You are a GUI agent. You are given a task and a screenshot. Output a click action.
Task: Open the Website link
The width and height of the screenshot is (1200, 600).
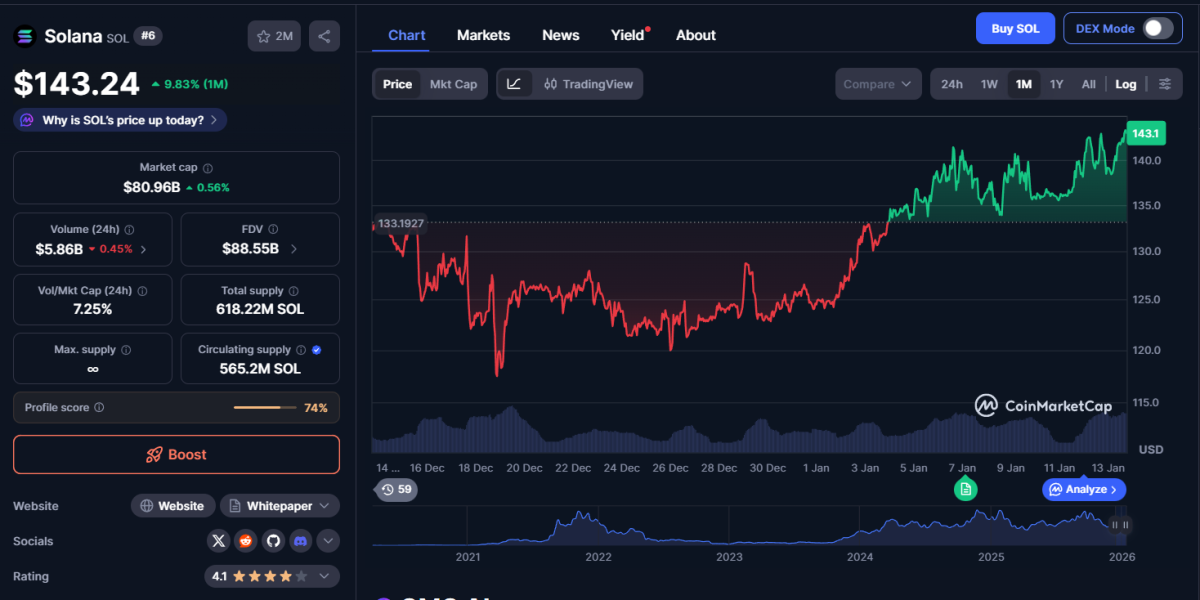click(x=174, y=506)
